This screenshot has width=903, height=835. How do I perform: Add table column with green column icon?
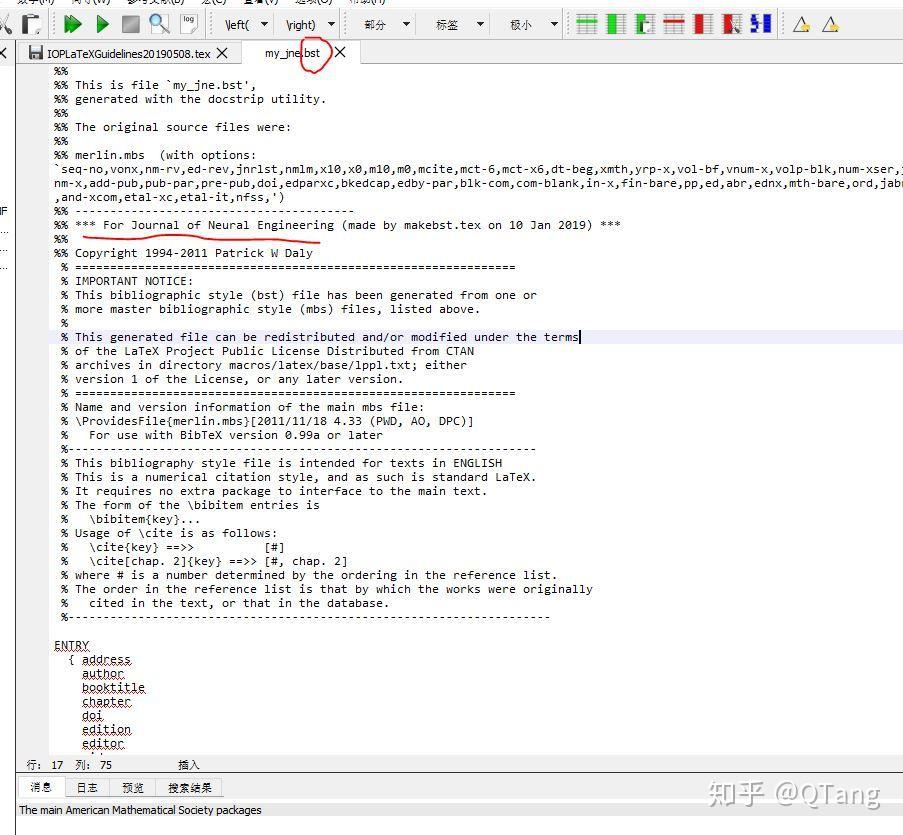pos(616,24)
